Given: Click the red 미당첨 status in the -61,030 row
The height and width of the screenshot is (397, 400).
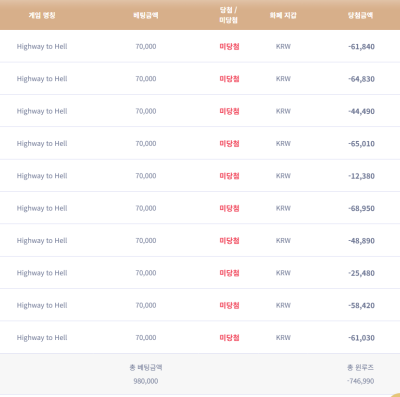Looking at the screenshot, I should (229, 338).
